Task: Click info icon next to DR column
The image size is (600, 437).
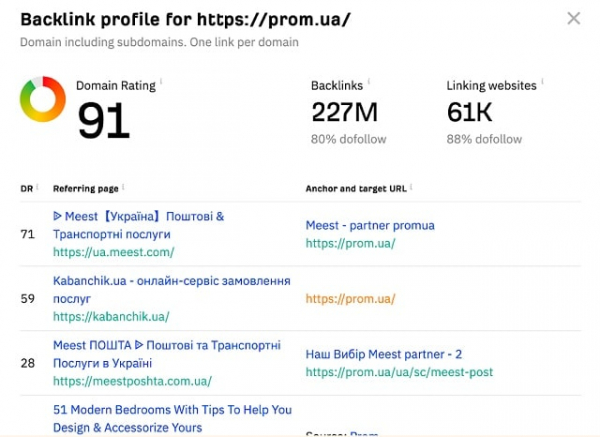Action: pos(39,187)
